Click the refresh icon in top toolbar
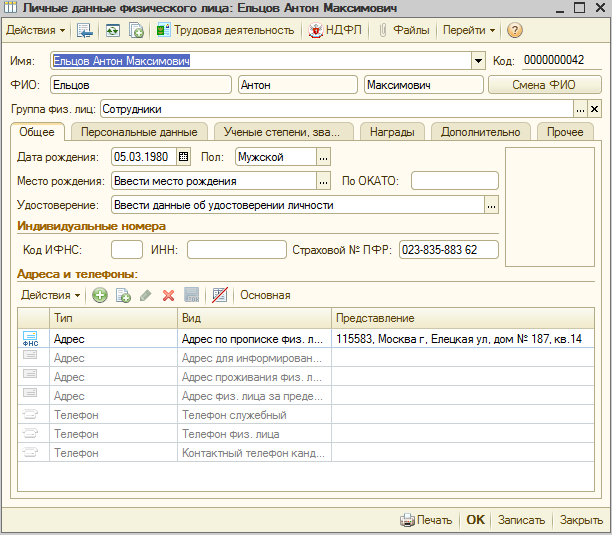Viewport: 612px width, 535px height. 113,30
